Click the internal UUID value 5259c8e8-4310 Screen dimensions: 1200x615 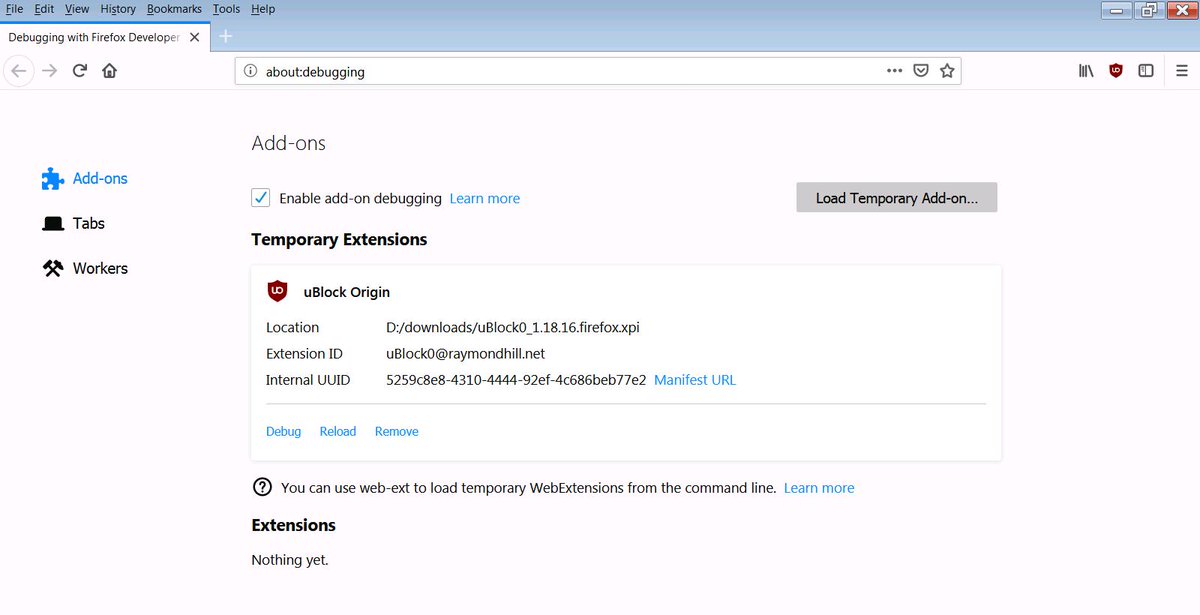click(x=516, y=380)
